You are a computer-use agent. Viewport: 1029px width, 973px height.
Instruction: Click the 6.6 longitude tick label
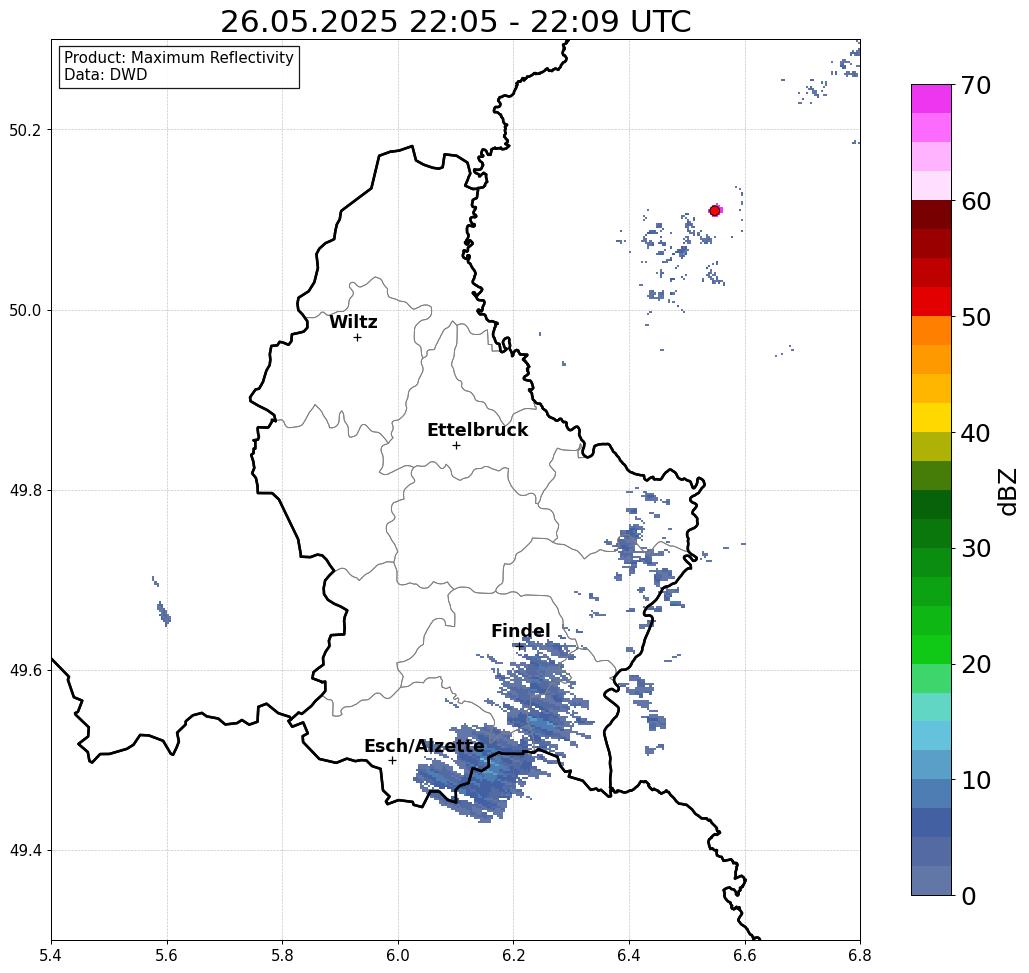click(x=745, y=956)
